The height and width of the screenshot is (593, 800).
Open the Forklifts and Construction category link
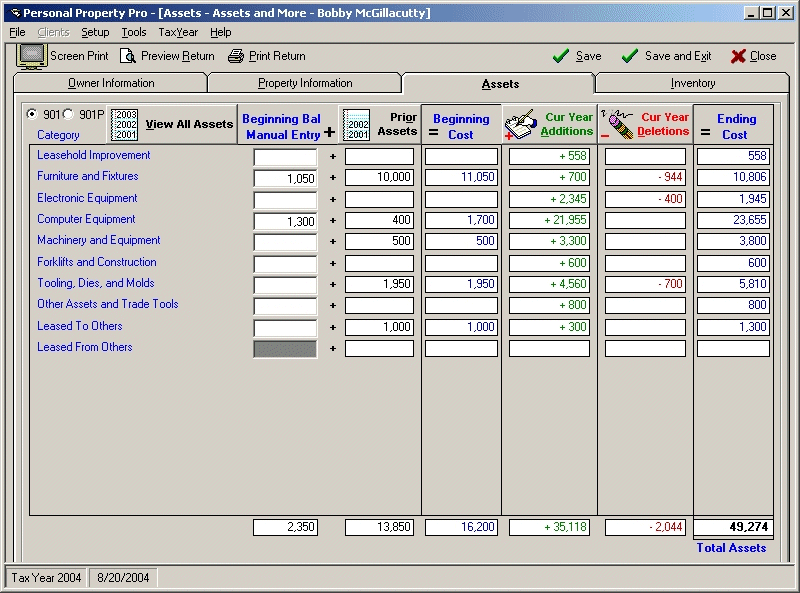(x=96, y=262)
